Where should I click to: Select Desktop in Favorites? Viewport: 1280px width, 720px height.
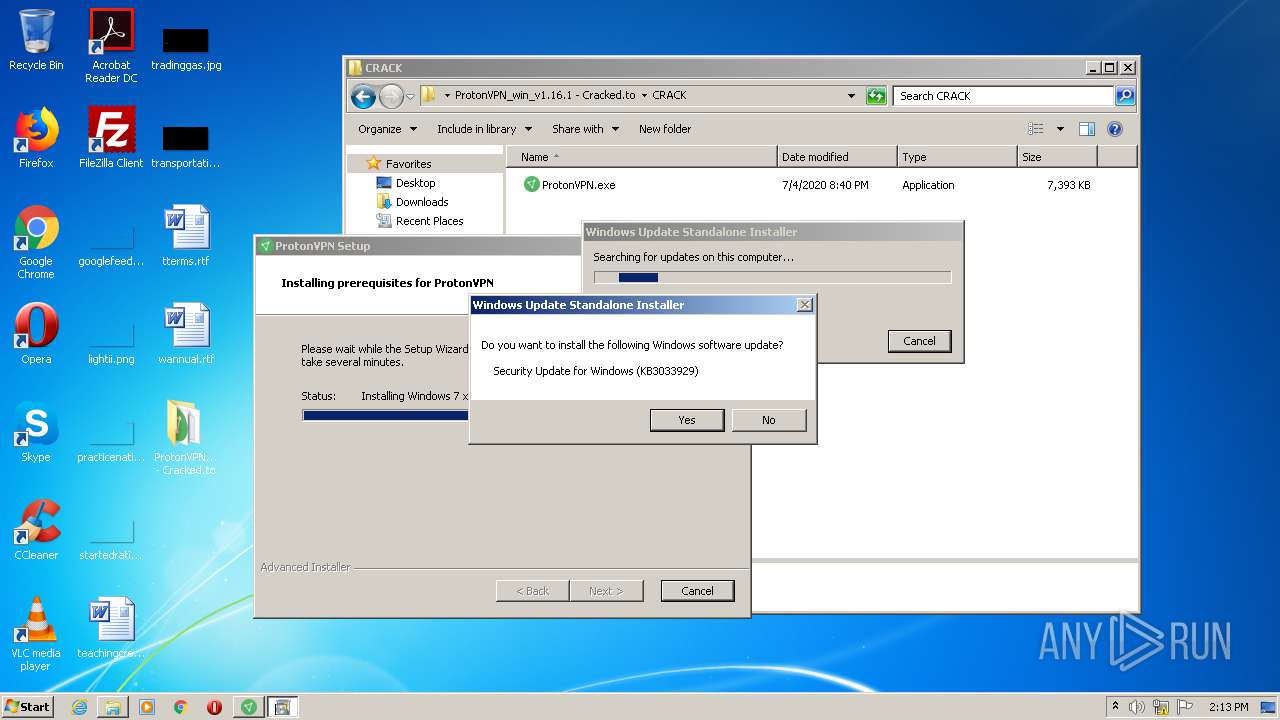tap(415, 183)
